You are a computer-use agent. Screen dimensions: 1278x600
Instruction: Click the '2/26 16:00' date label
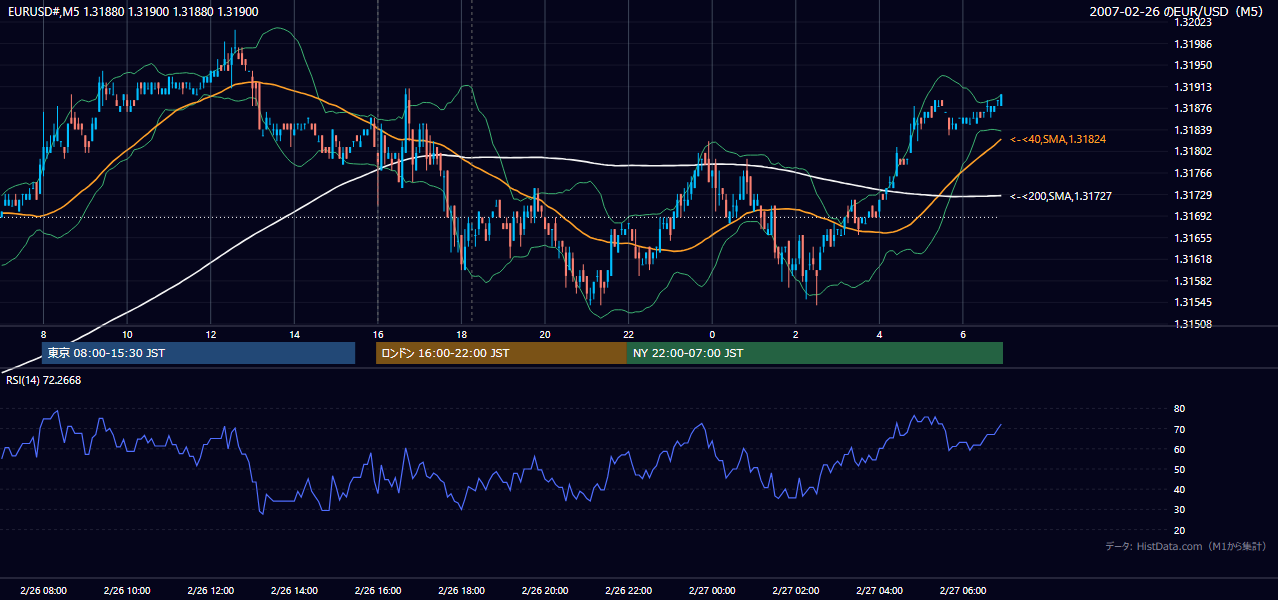coord(377,591)
